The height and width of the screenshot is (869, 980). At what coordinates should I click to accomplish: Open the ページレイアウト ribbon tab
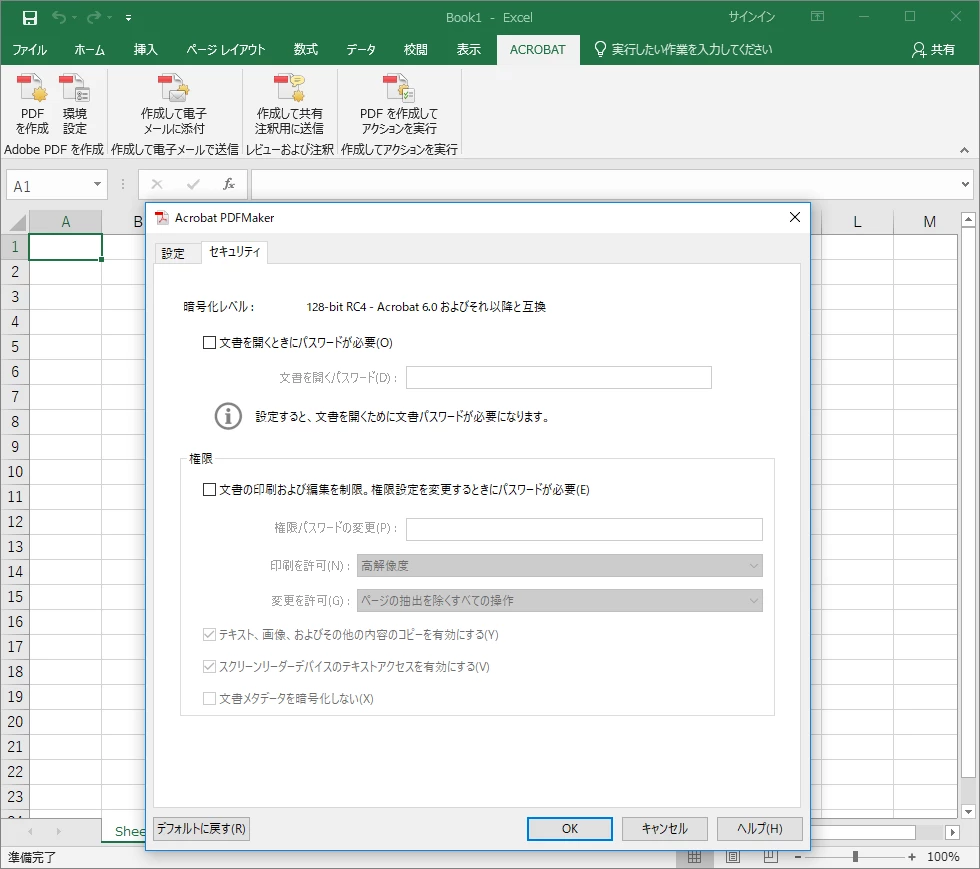click(226, 49)
